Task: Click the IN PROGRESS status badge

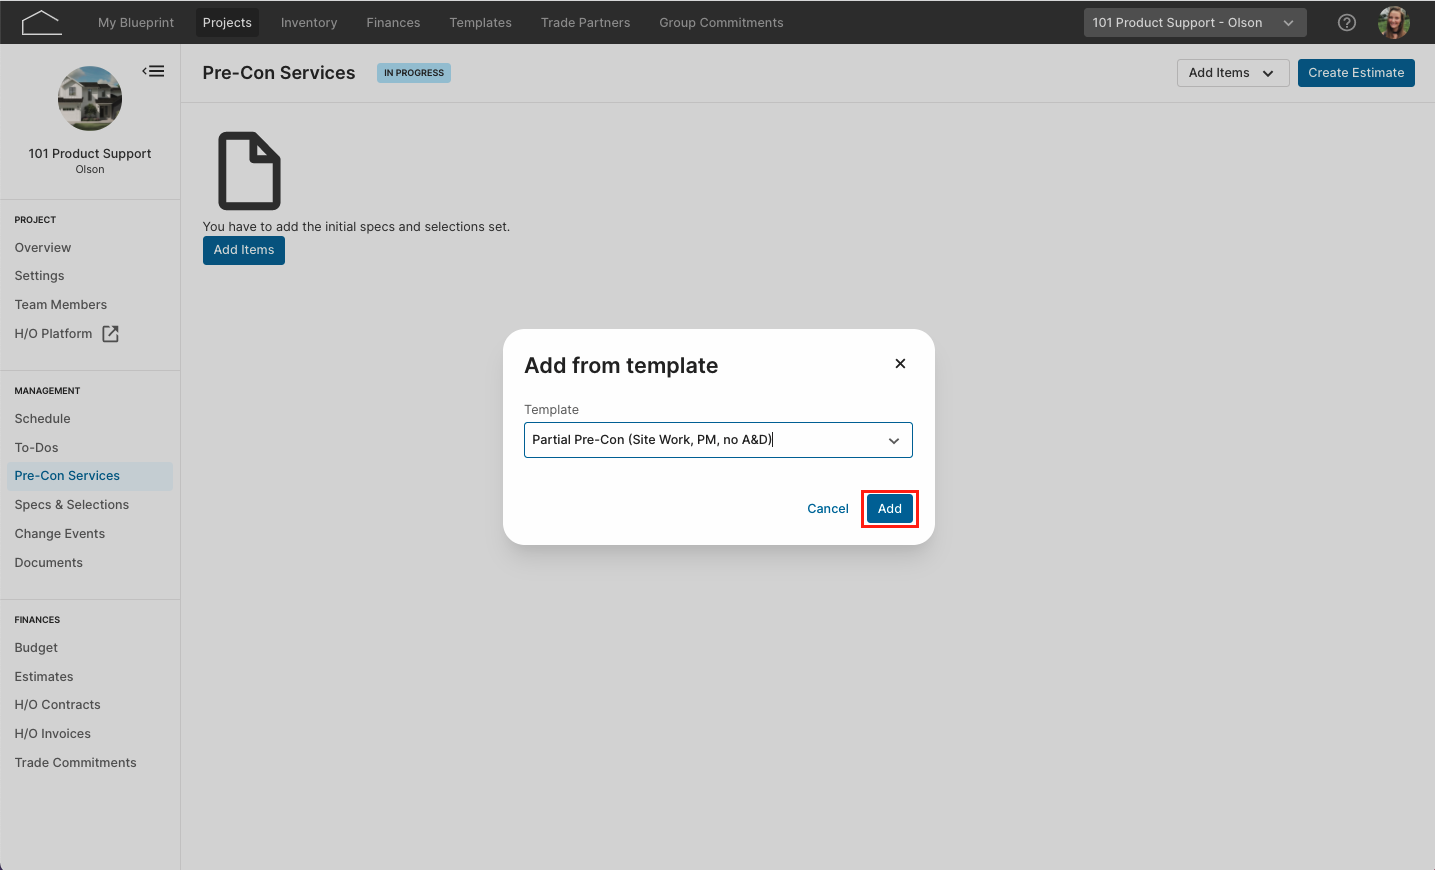Action: coord(414,73)
